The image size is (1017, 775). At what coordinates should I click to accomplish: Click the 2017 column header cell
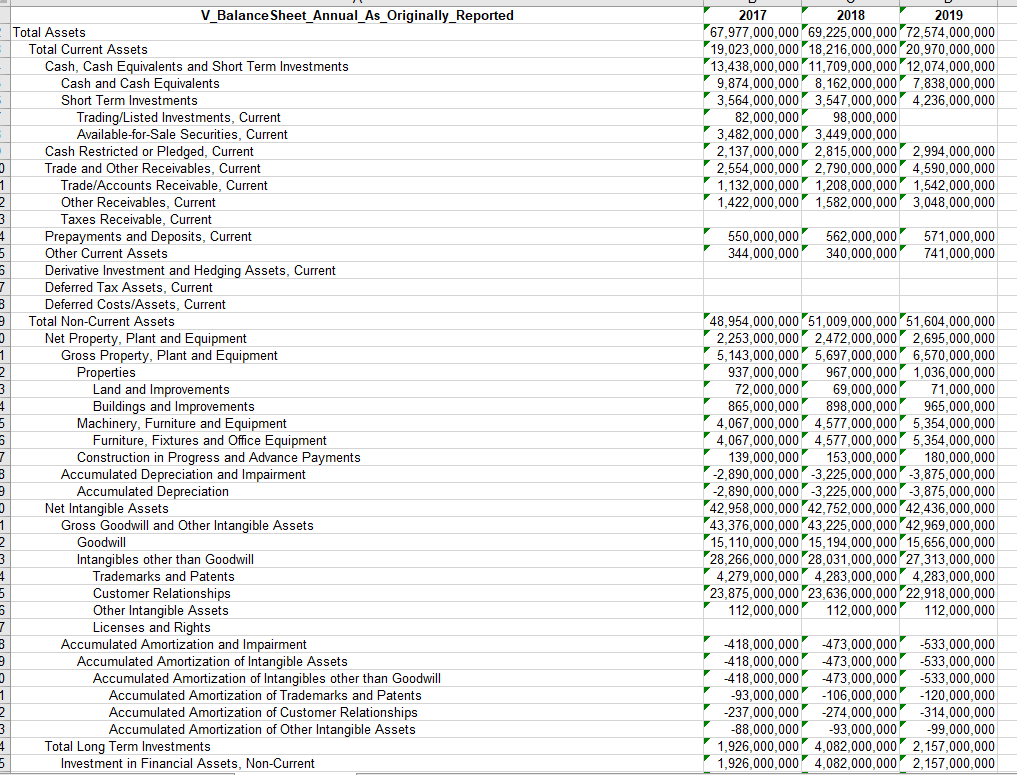(753, 15)
